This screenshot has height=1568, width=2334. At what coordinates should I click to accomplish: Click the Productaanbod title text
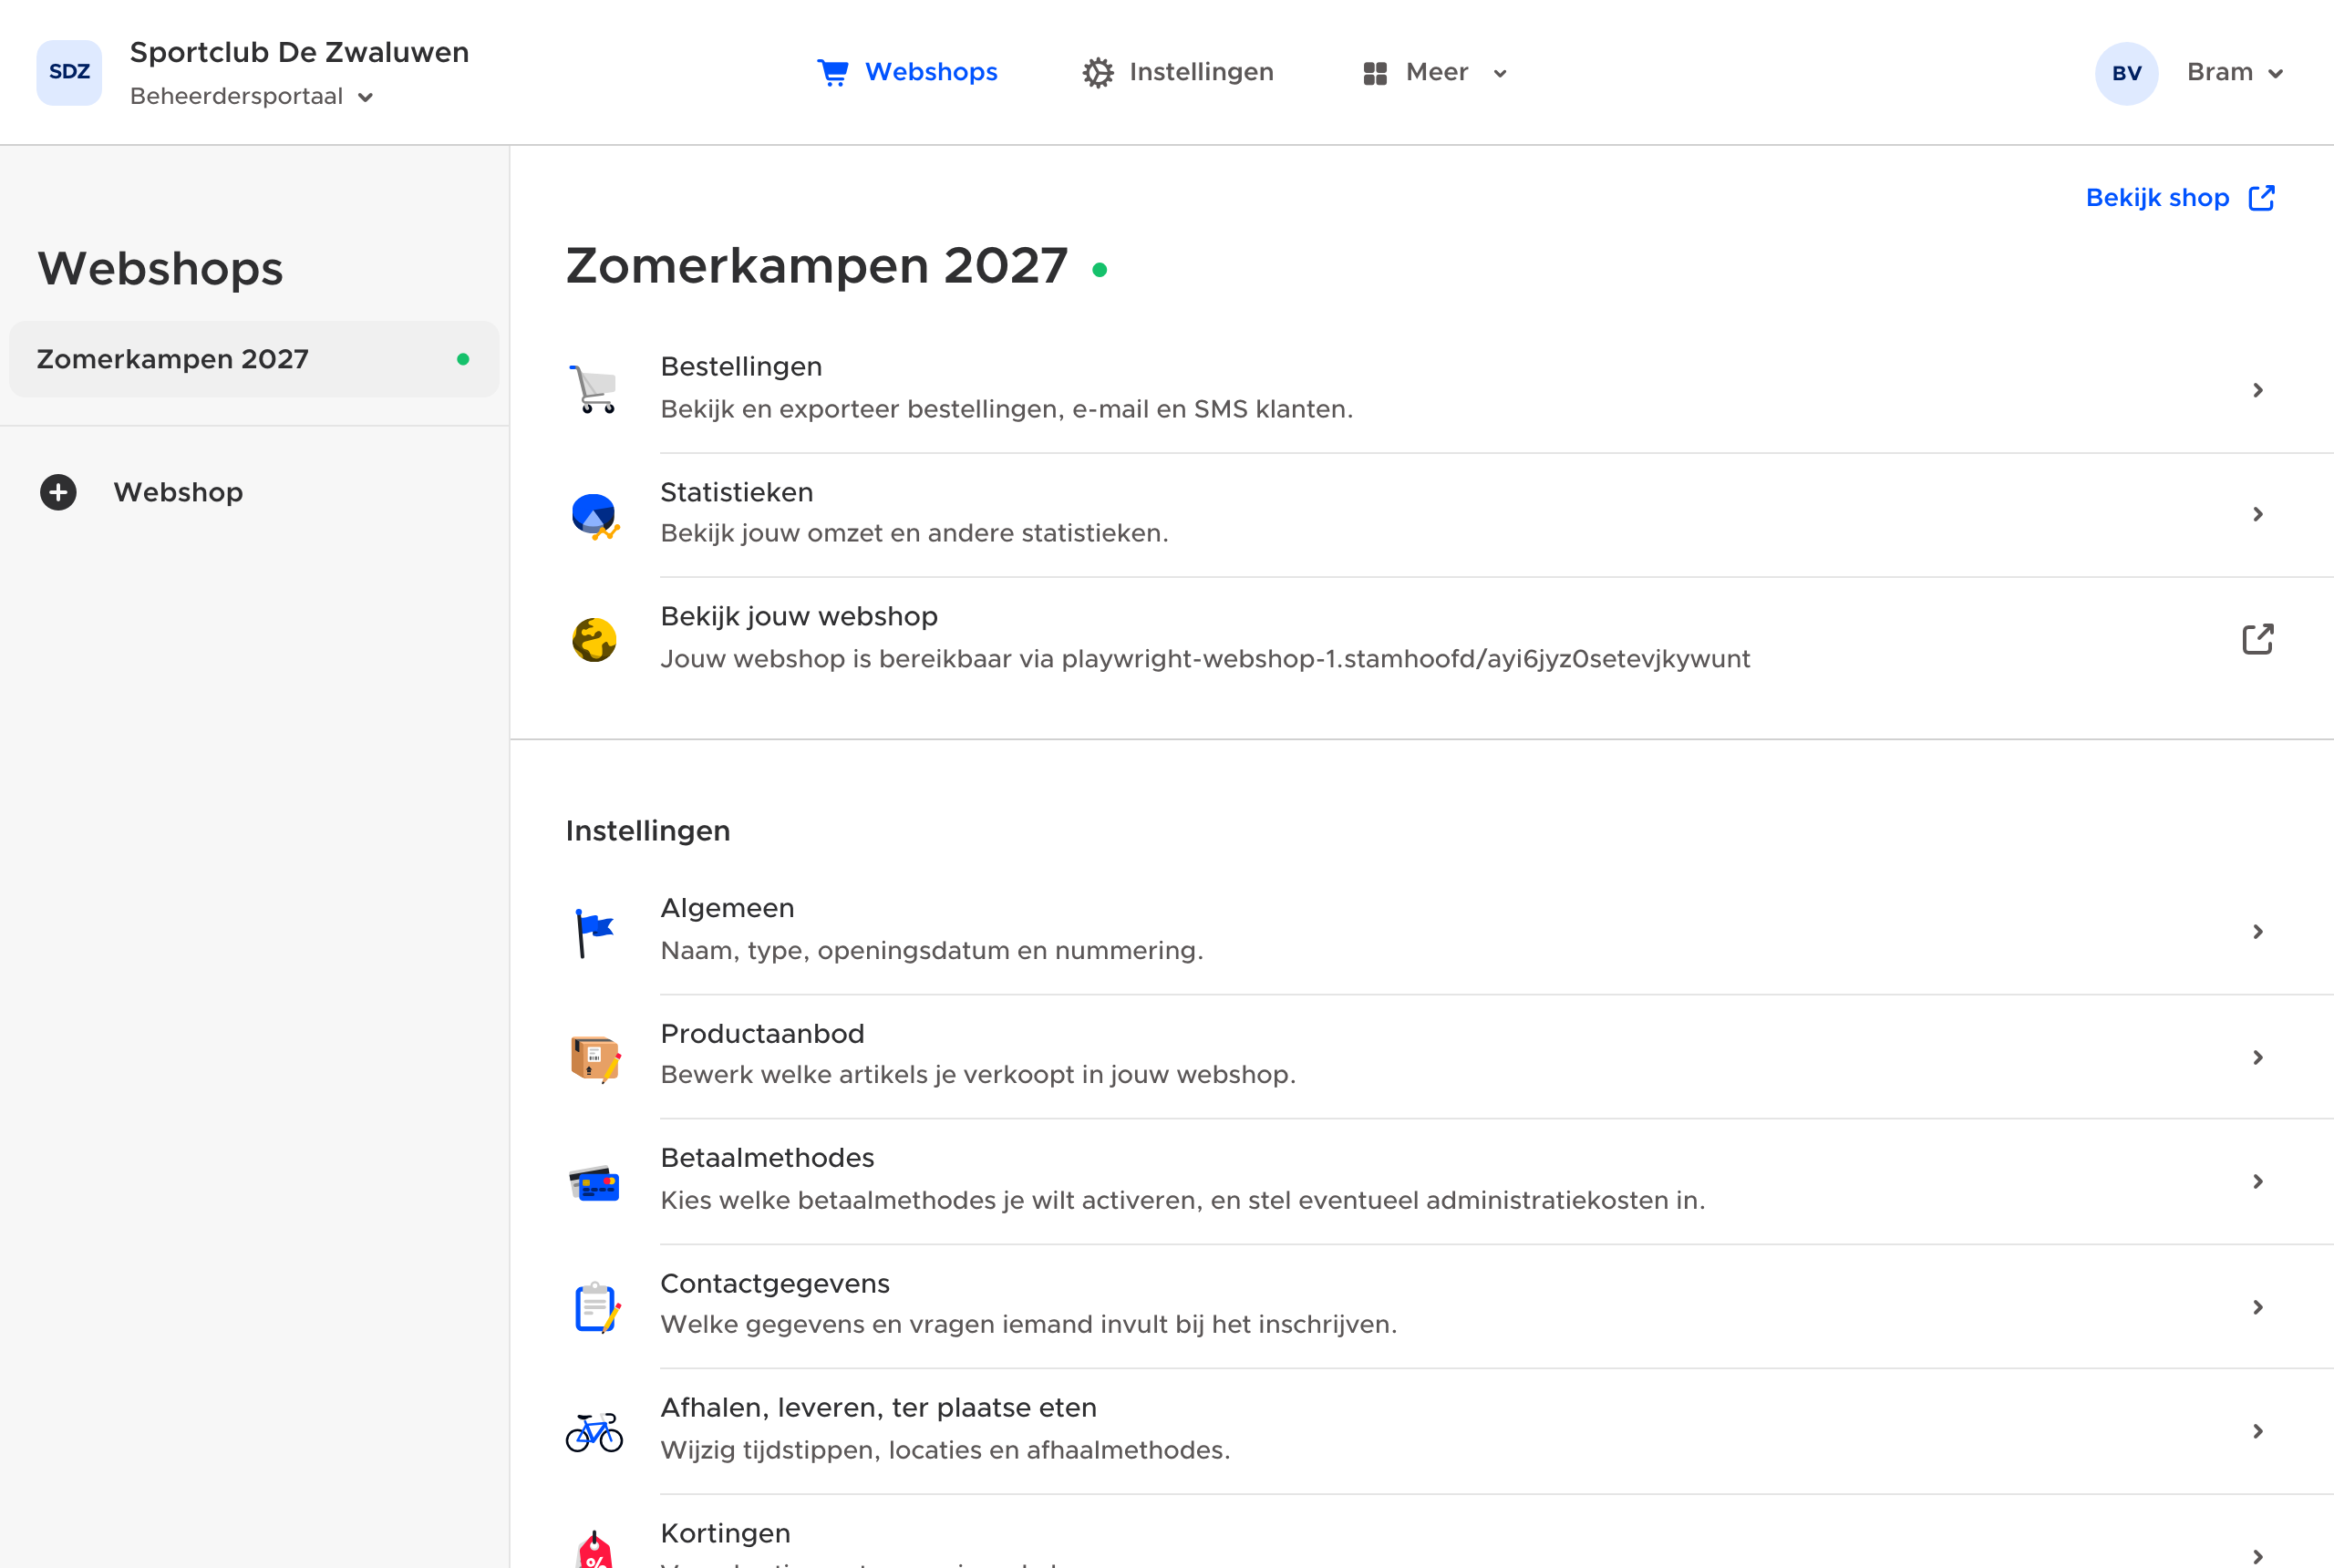point(762,1034)
